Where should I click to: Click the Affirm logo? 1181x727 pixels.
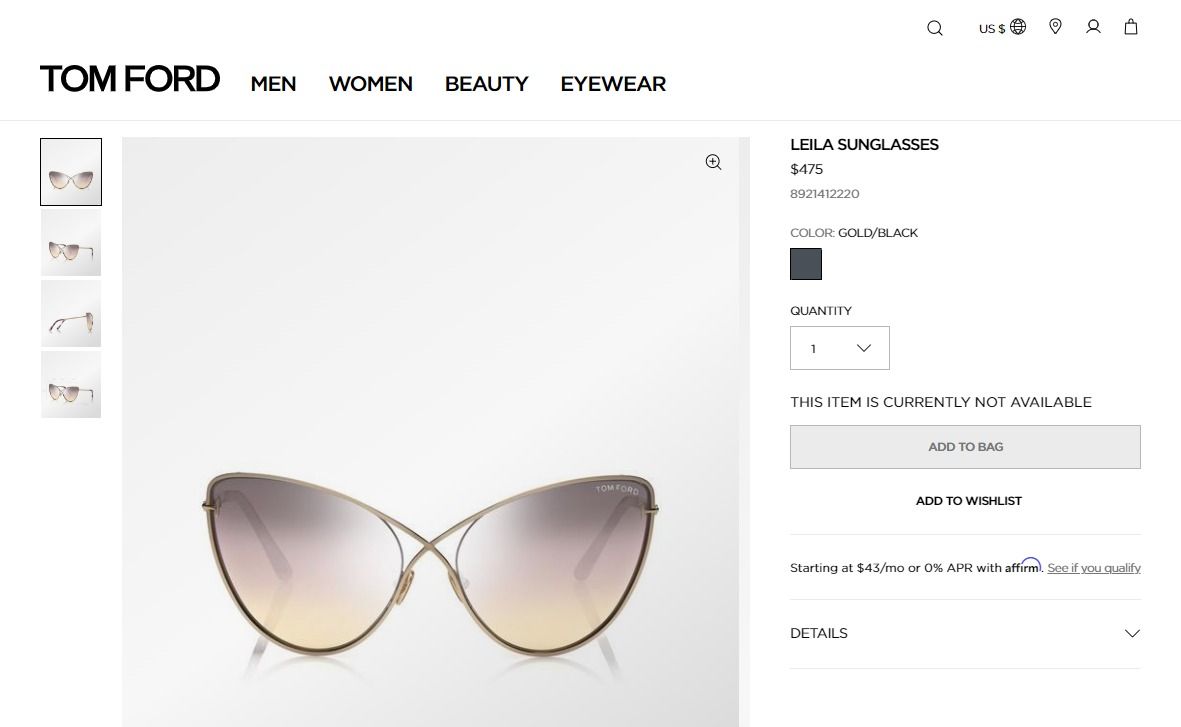coord(1023,566)
